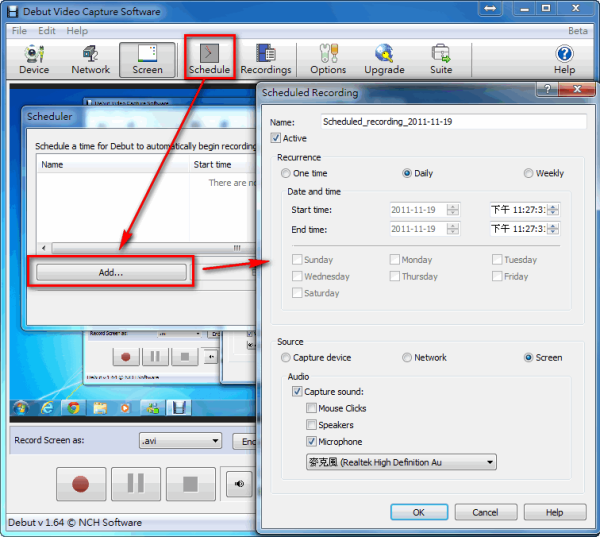The image size is (600, 537).
Task: Click the Start time clock spinner
Action: [x=553, y=210]
